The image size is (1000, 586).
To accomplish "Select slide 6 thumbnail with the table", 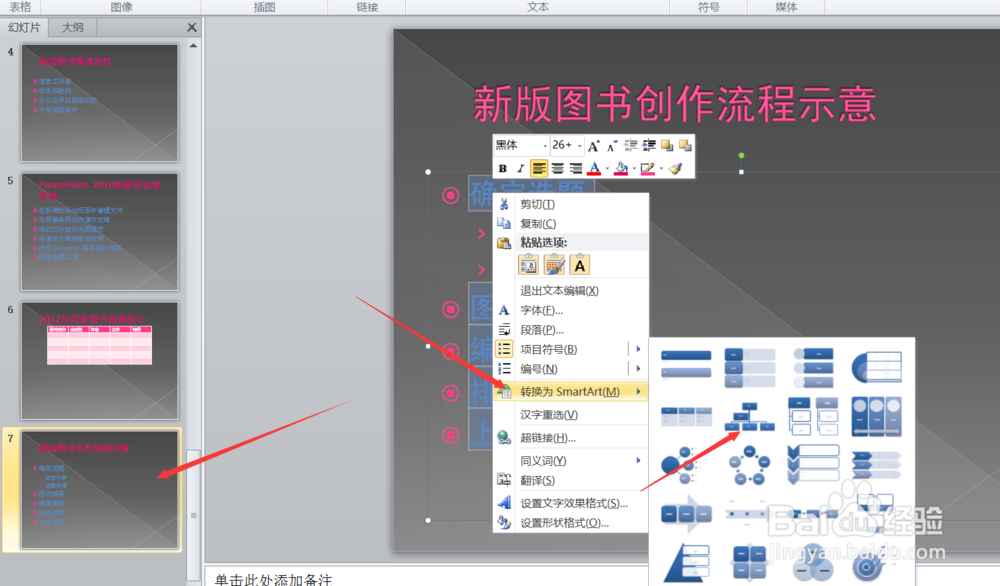I will pos(100,360).
